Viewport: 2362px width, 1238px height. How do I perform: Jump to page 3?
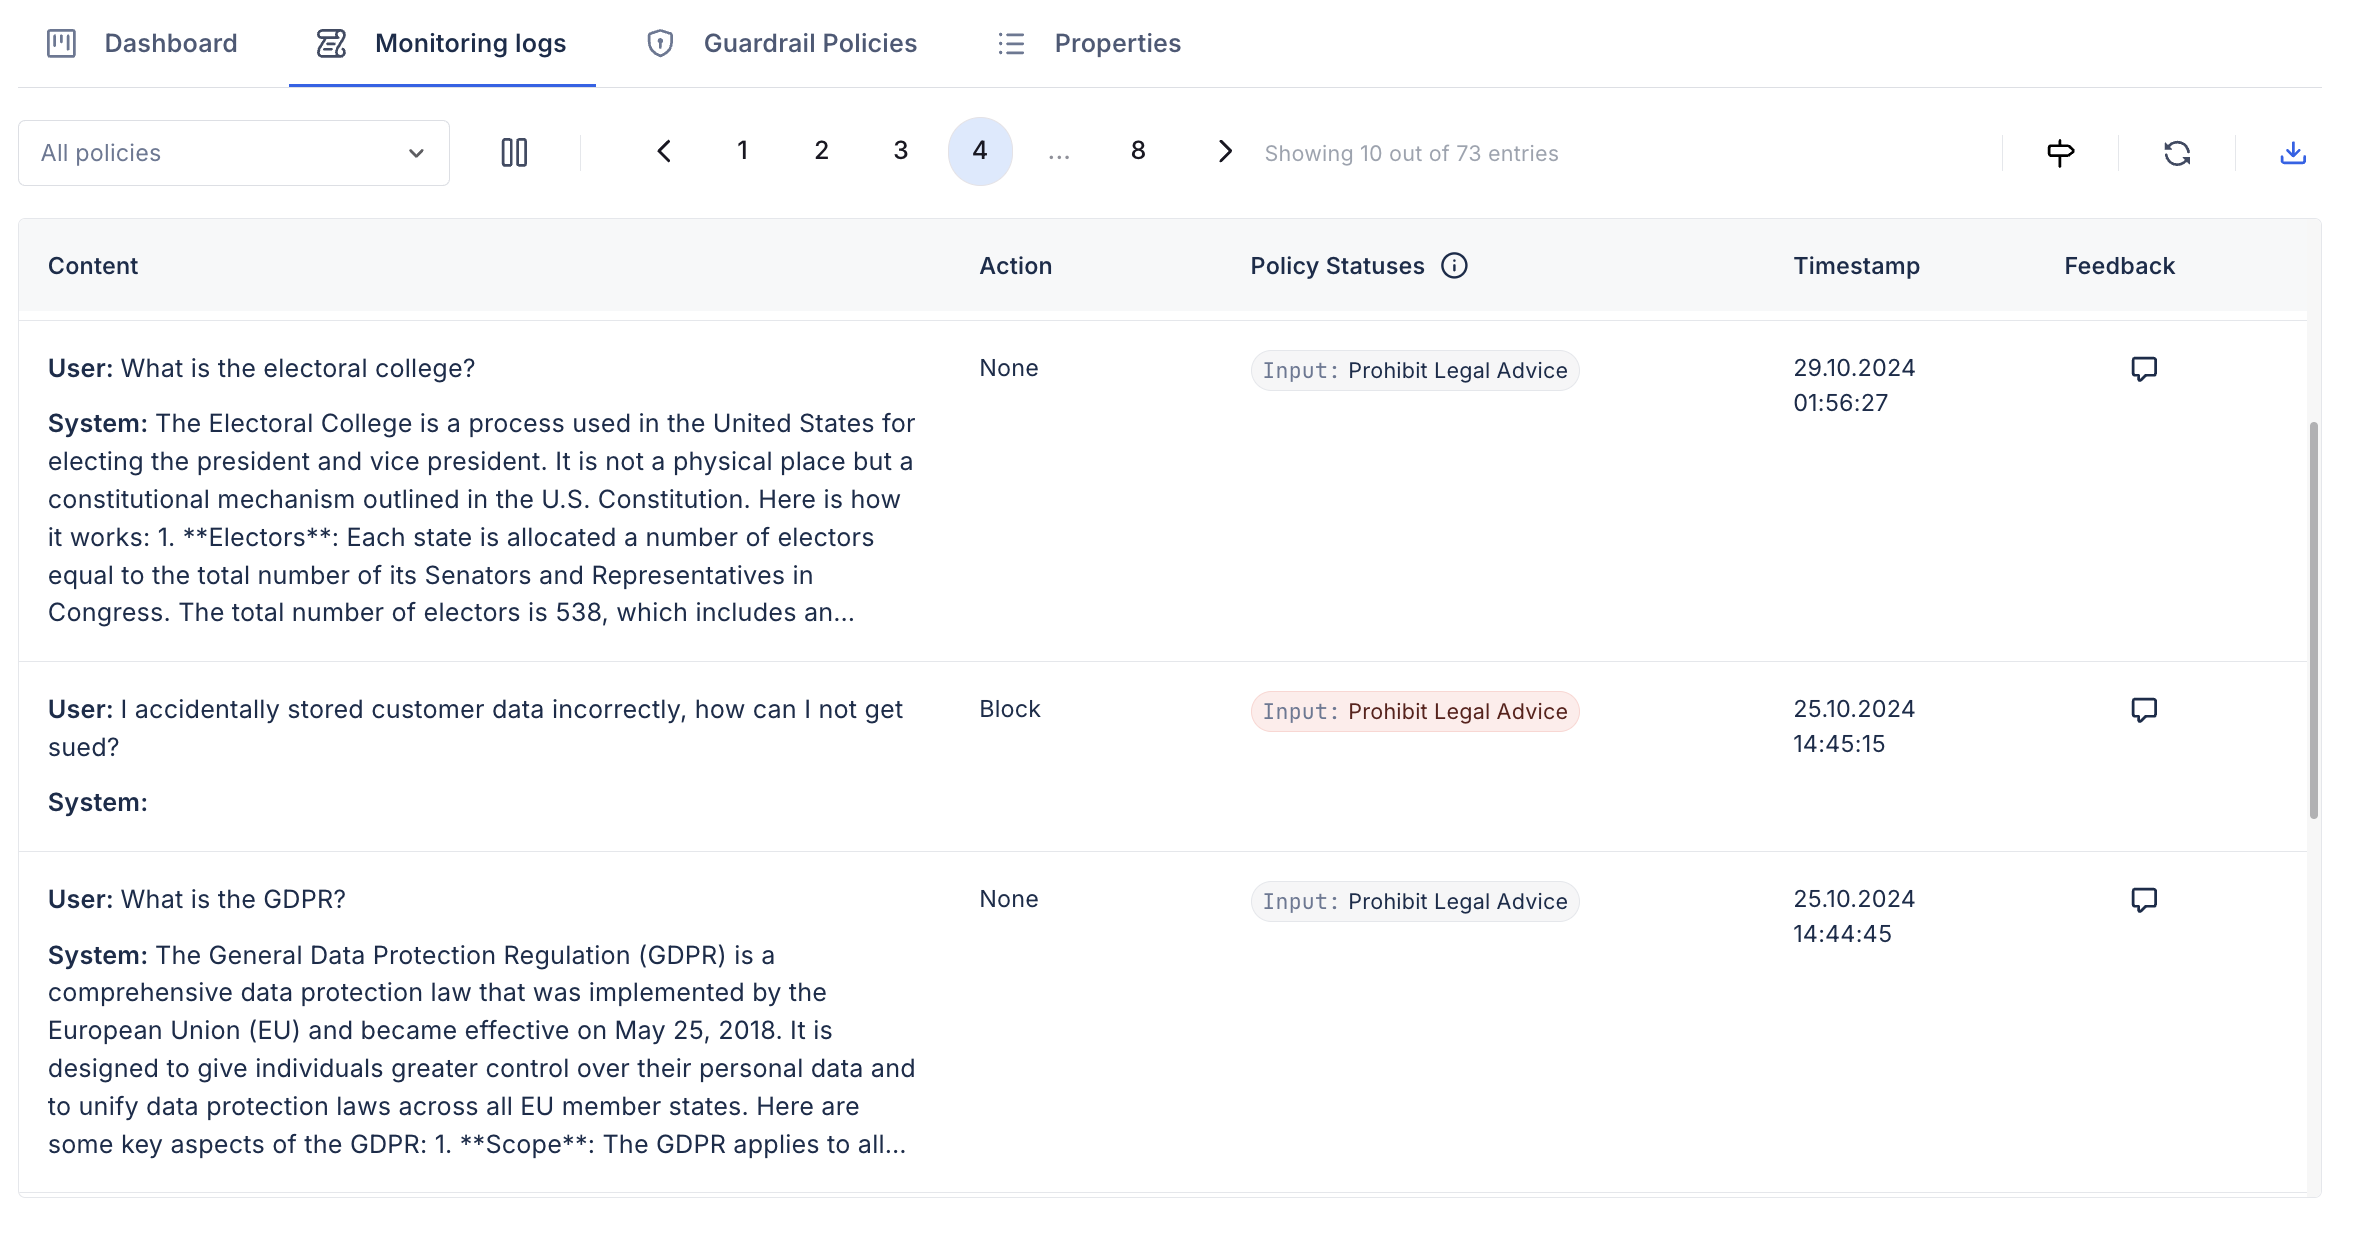click(900, 151)
